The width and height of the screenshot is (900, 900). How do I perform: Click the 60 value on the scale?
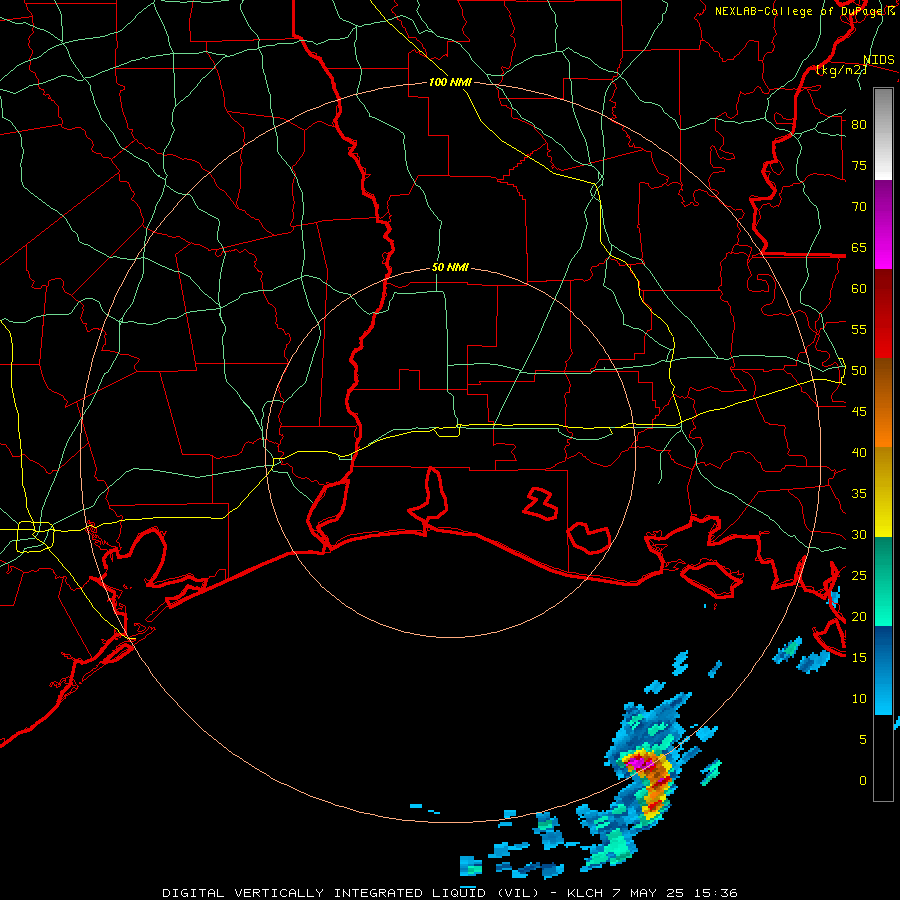tap(859, 289)
